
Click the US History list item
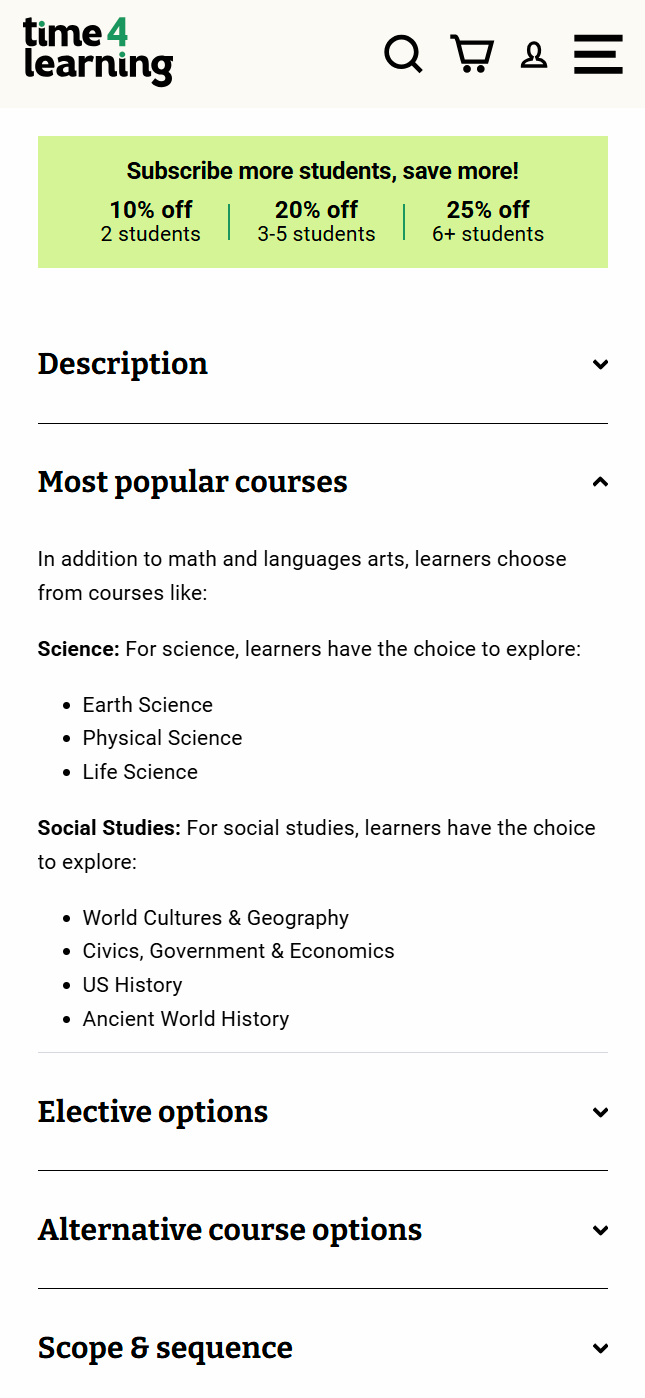click(x=132, y=985)
